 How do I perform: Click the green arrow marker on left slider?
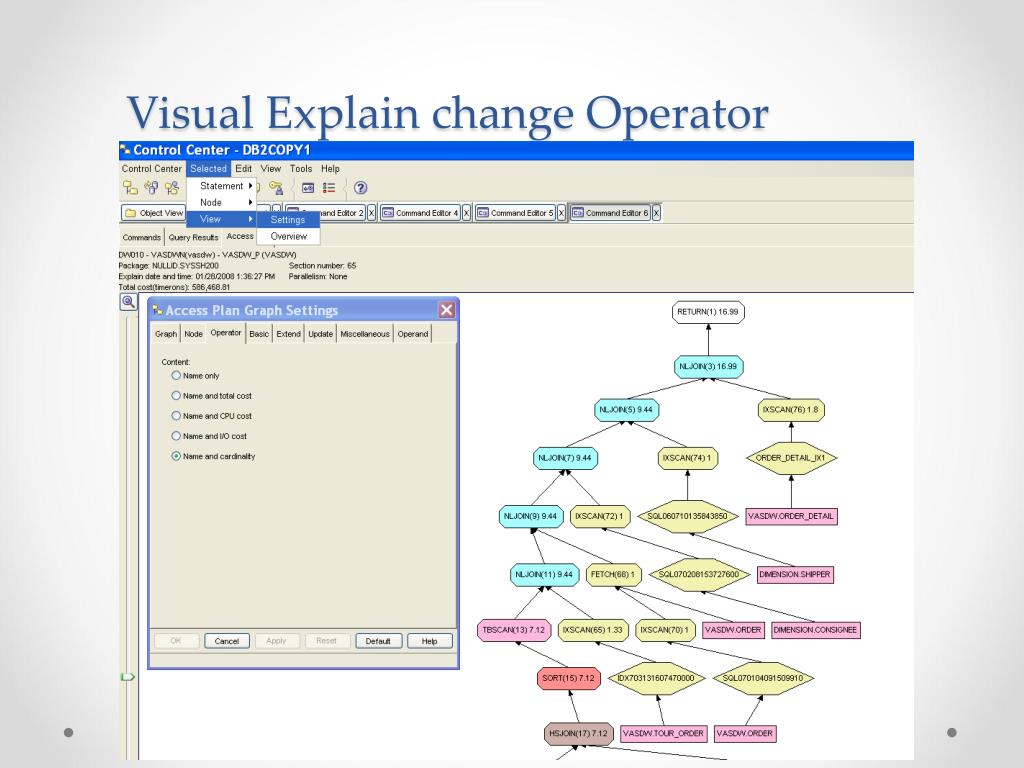[x=127, y=677]
